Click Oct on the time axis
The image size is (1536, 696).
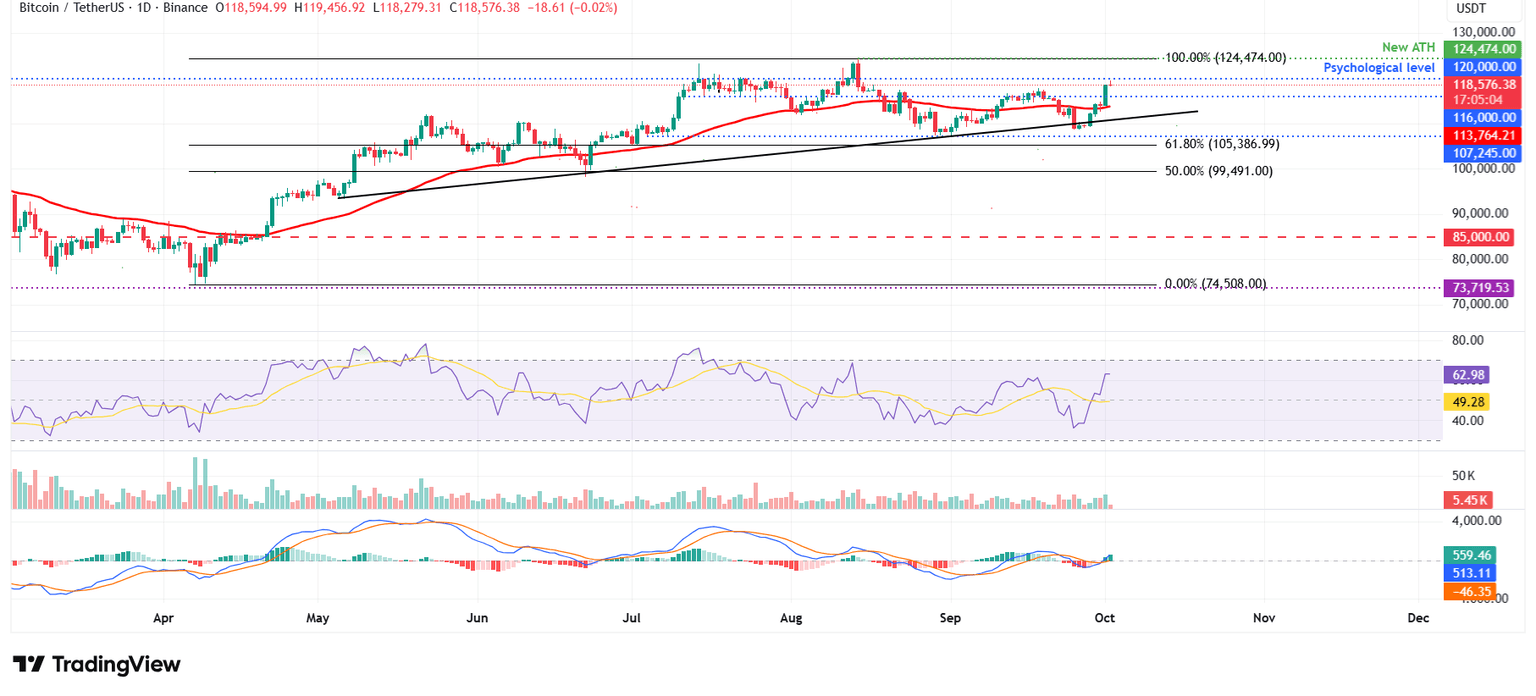[1104, 618]
